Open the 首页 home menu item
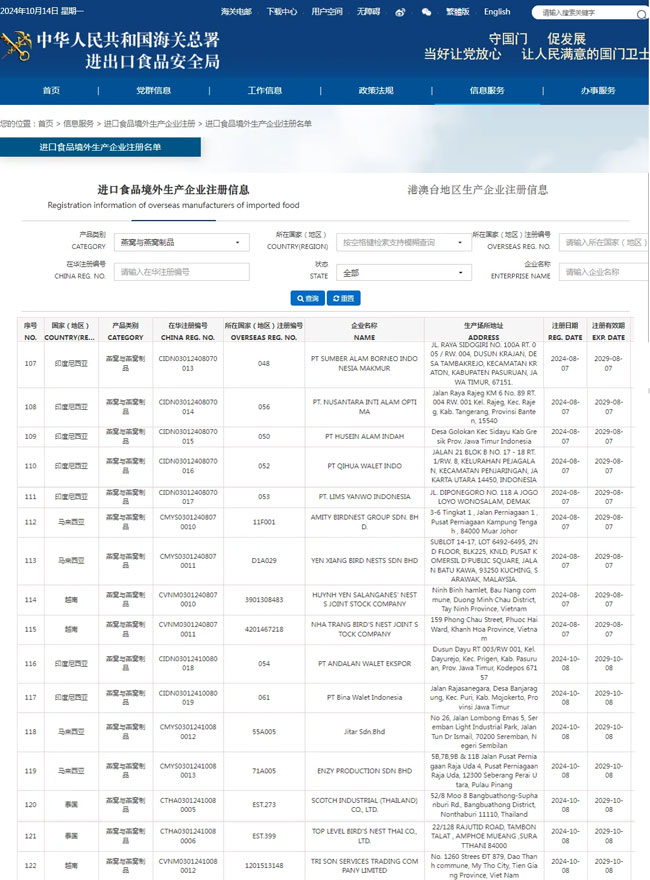Screen dimensions: 650x880 tap(51, 90)
